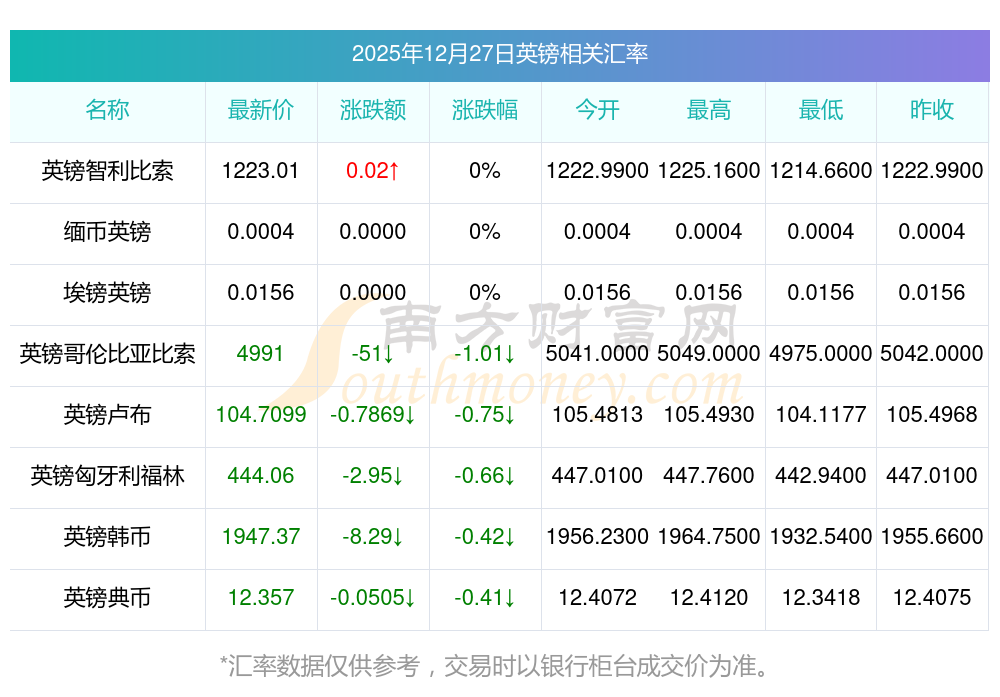Viewport: 1000px width, 697px height.
Task: Click the 英镑韩币 name cell
Action: coord(107,537)
